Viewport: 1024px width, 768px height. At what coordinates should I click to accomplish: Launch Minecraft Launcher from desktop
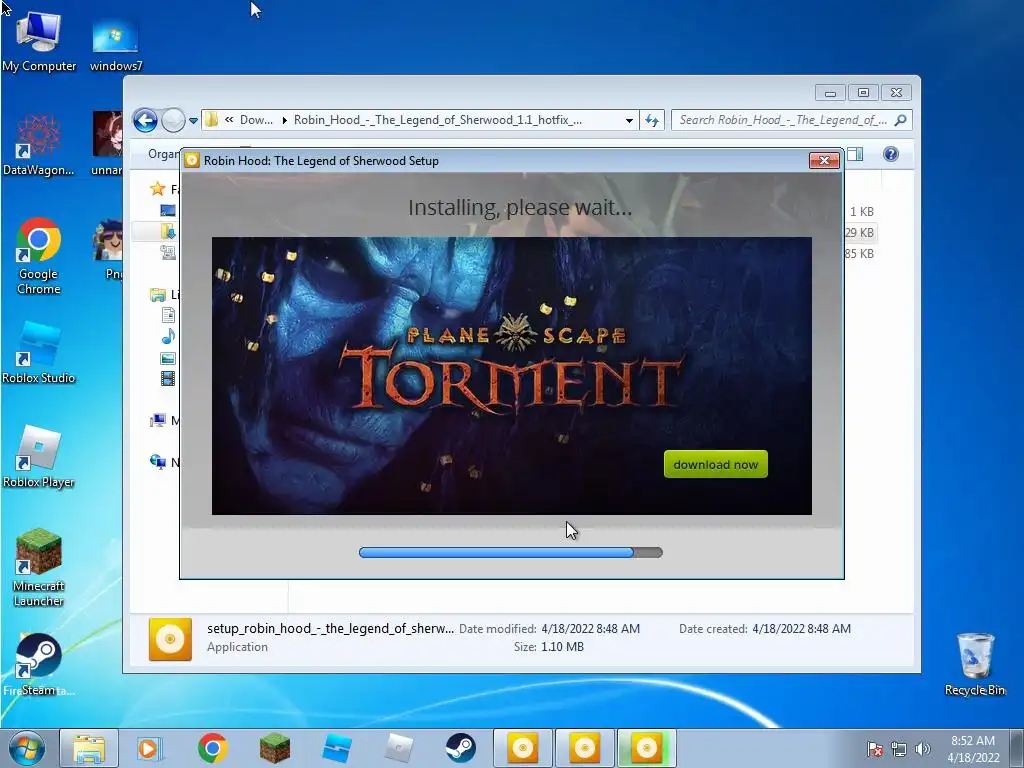(39, 568)
